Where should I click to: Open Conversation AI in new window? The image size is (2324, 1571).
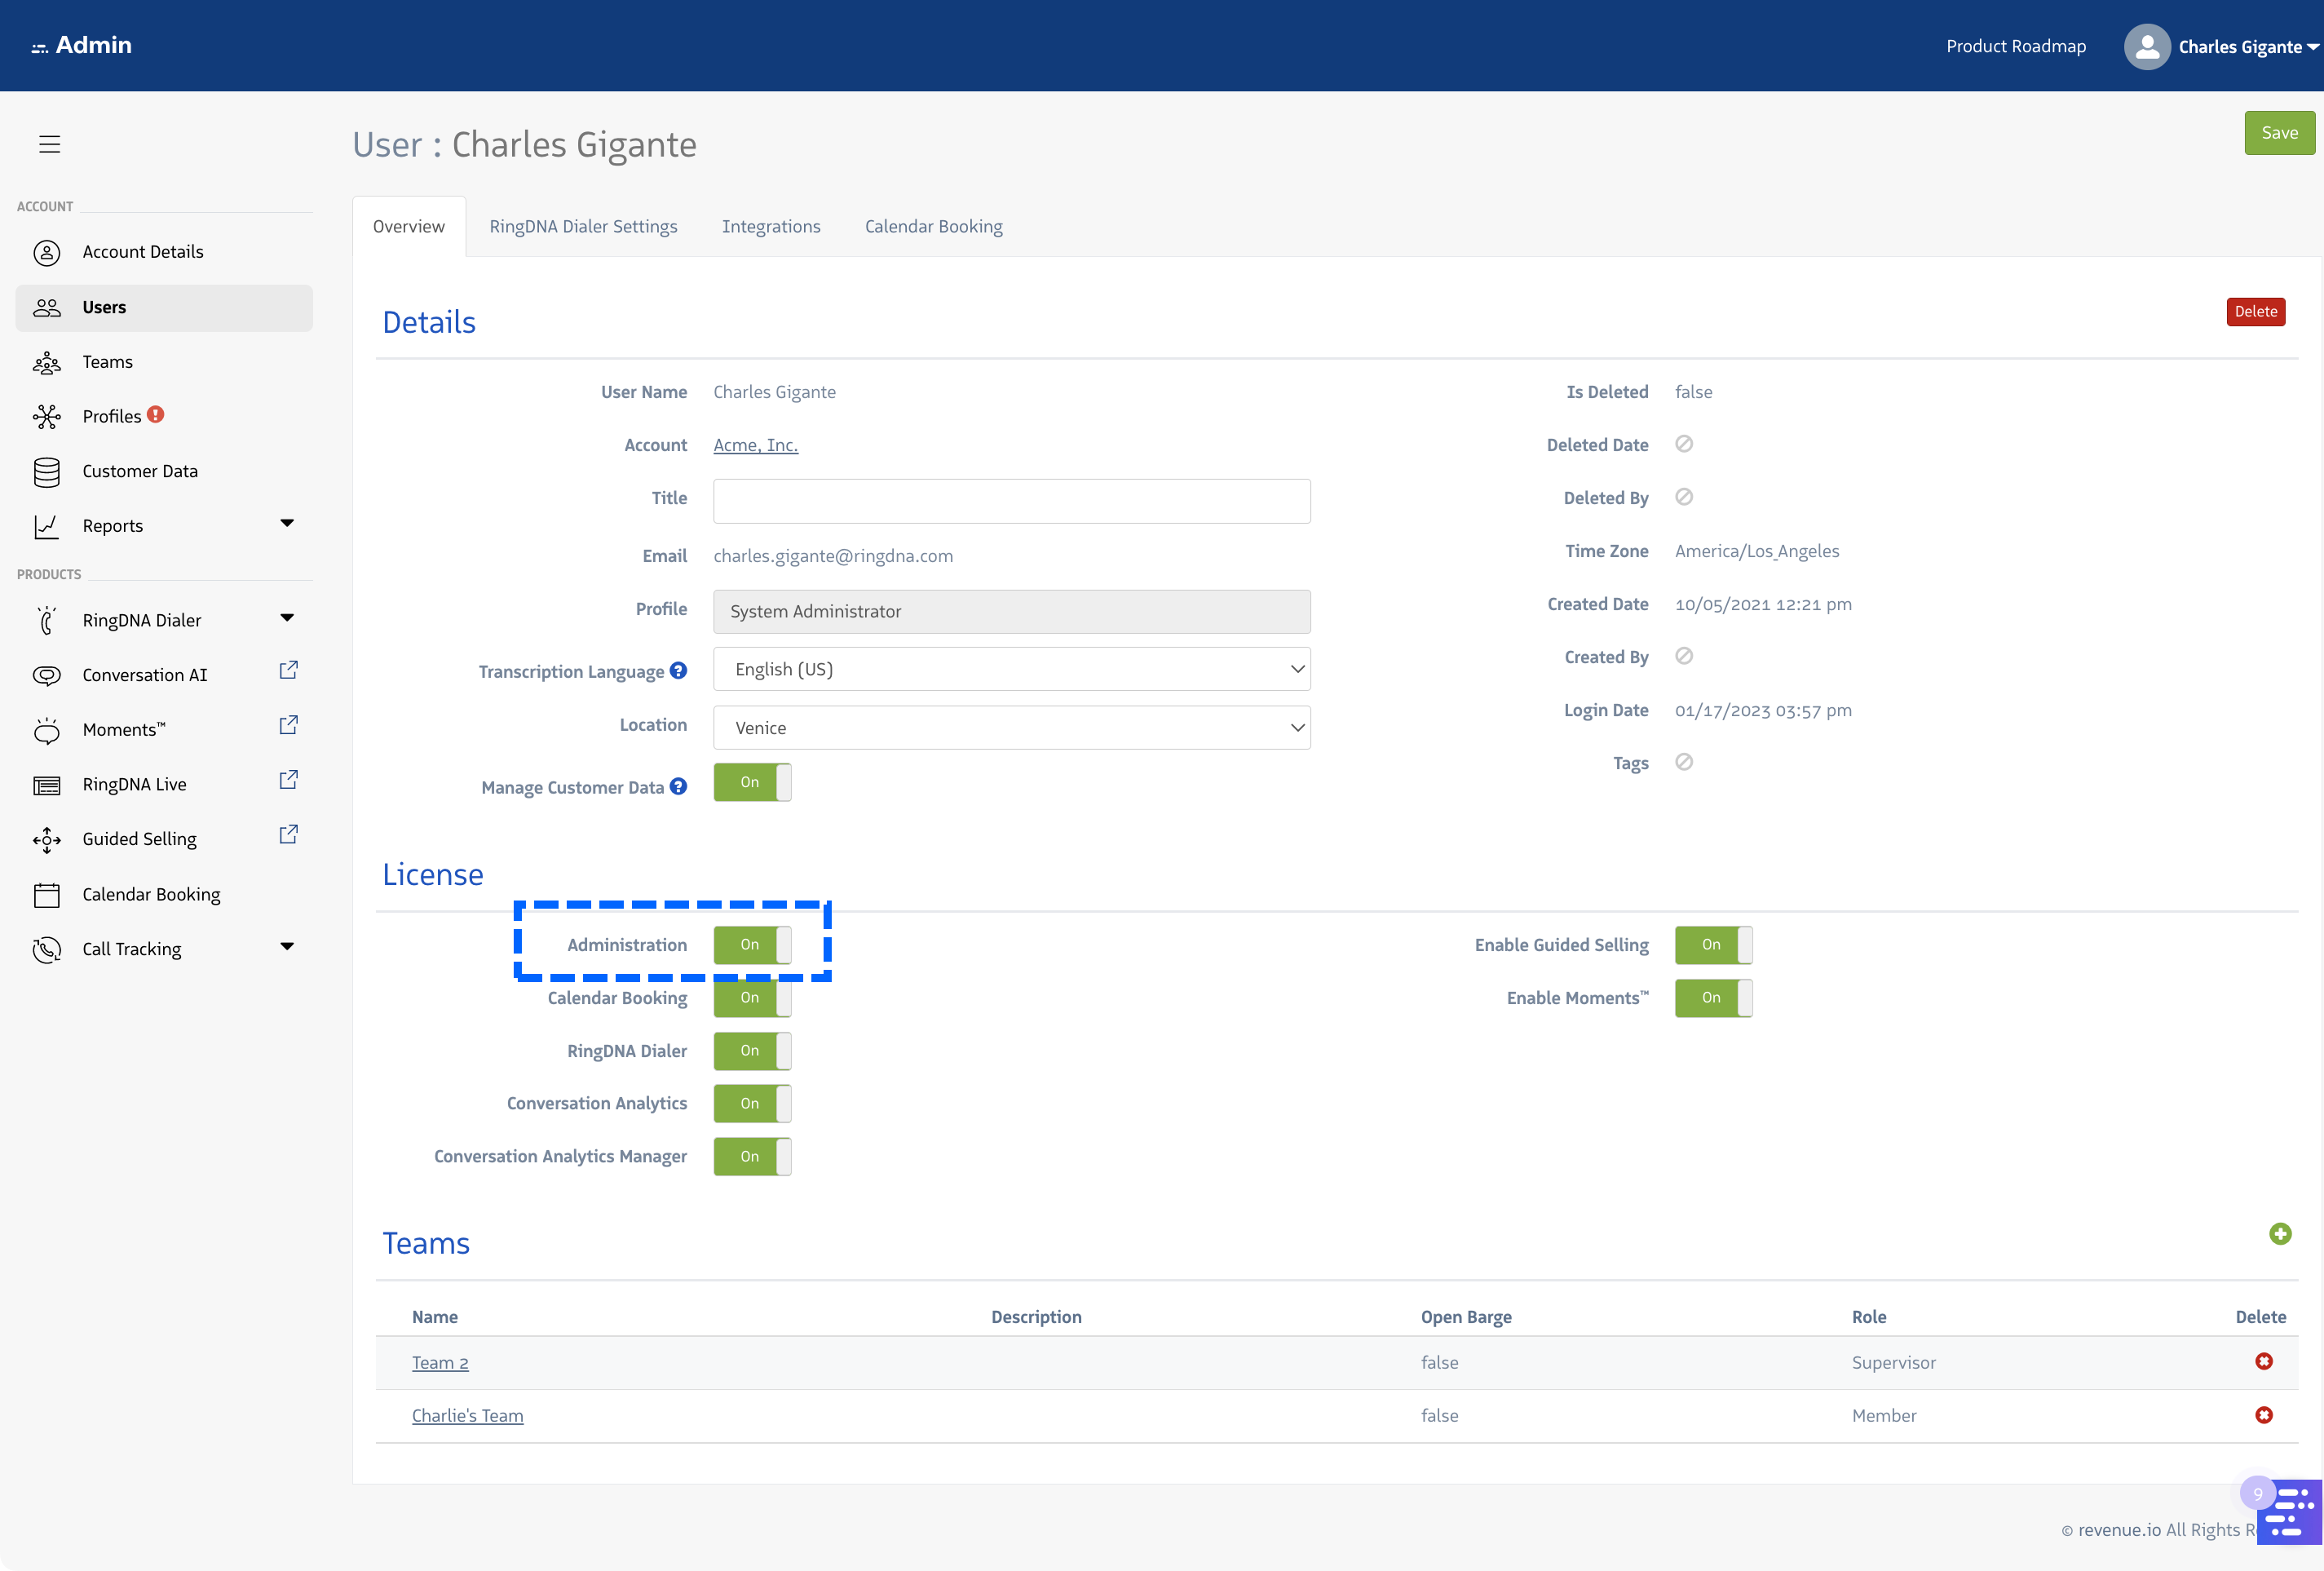pos(288,671)
